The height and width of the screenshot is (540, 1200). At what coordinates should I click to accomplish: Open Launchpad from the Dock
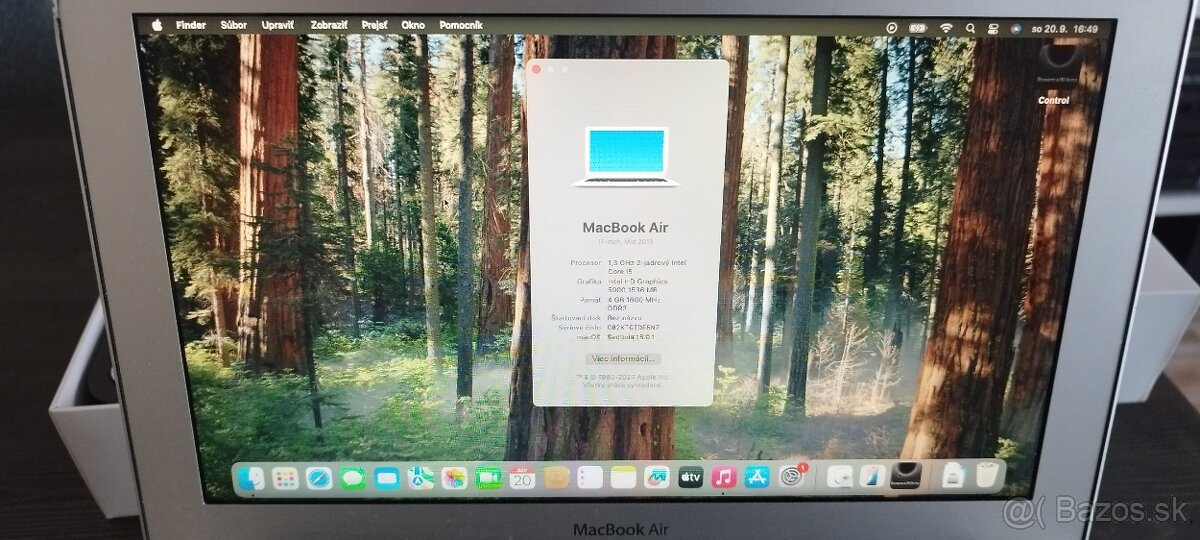pos(285,478)
